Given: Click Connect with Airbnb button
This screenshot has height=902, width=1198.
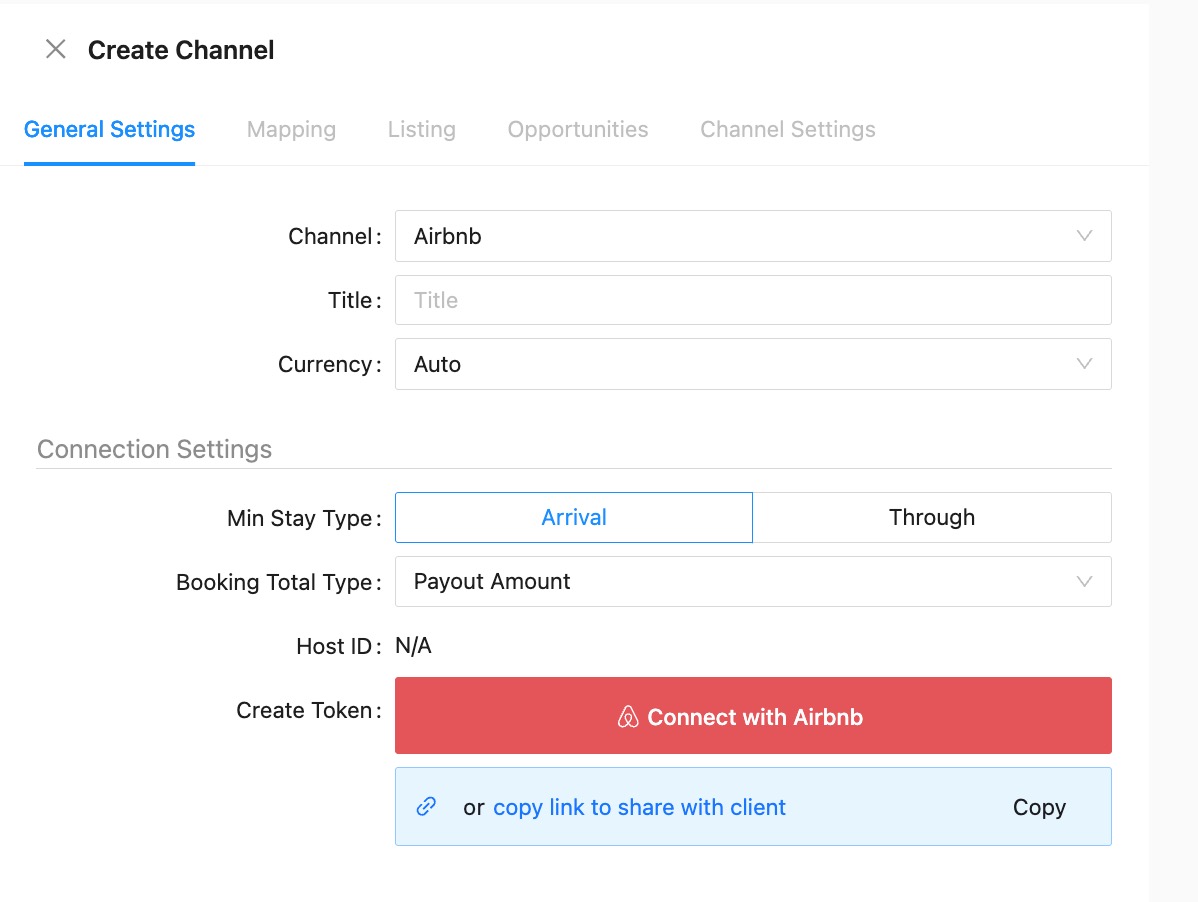Looking at the screenshot, I should 753,716.
